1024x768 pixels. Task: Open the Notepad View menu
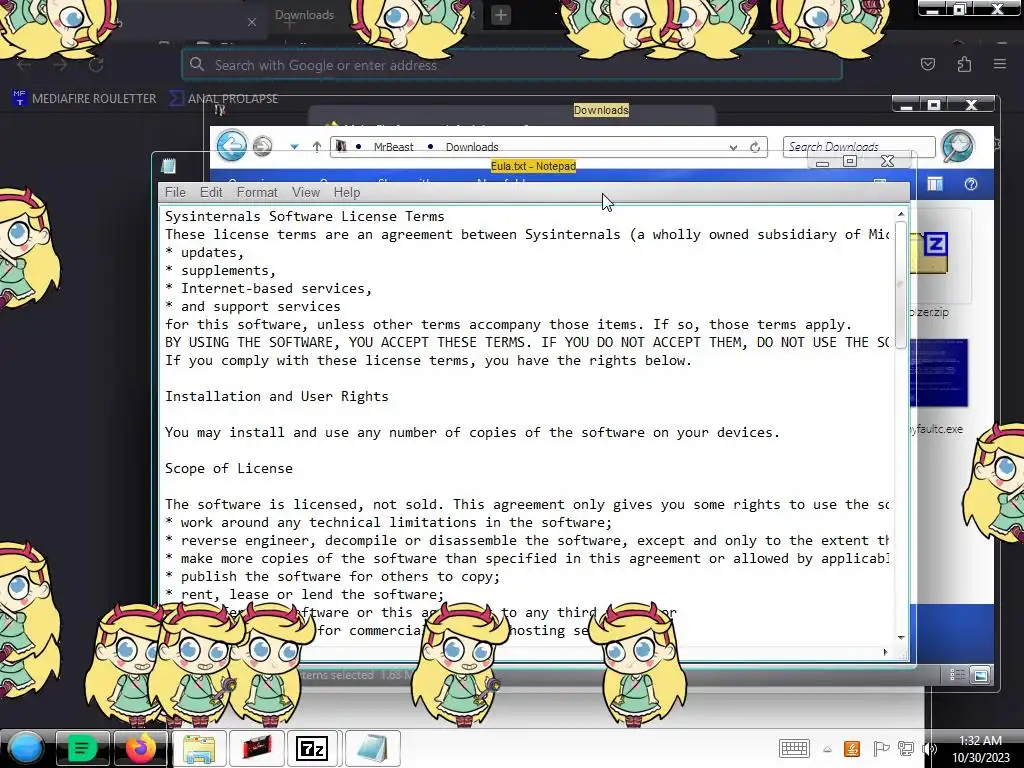306,192
